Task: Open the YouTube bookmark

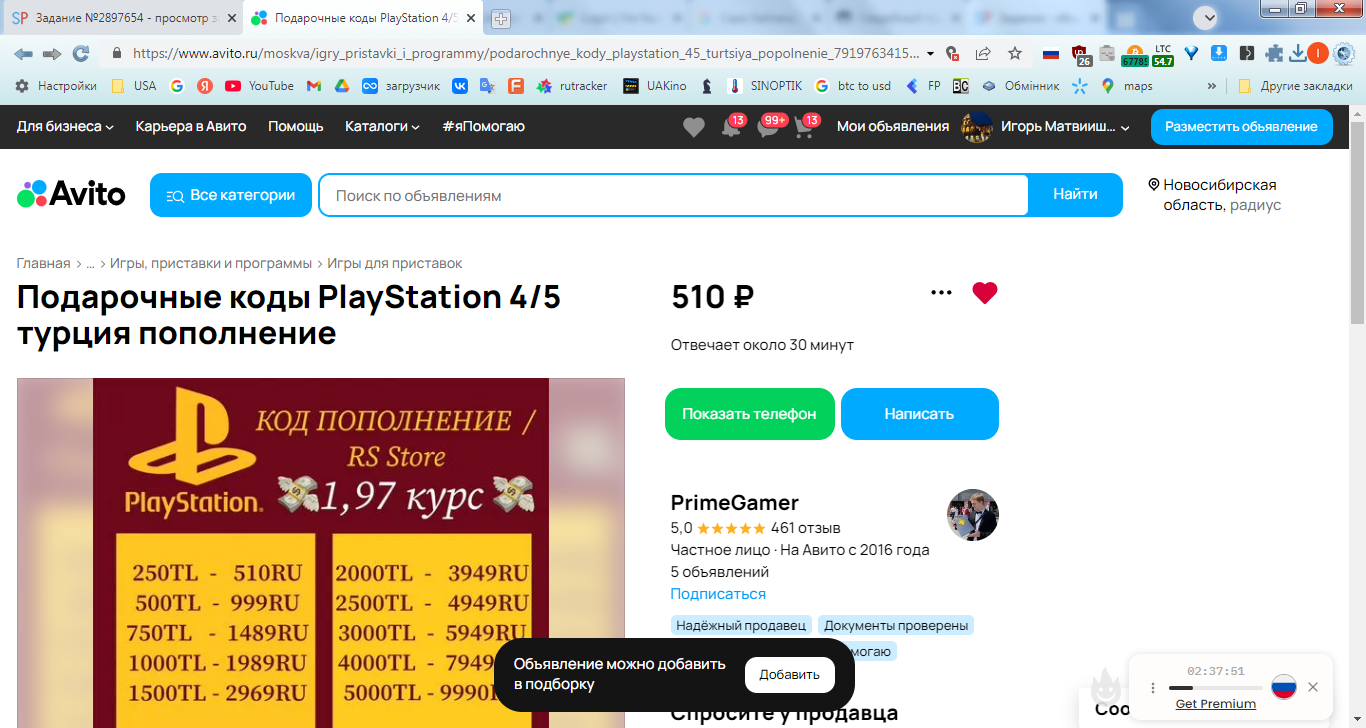Action: pos(259,86)
